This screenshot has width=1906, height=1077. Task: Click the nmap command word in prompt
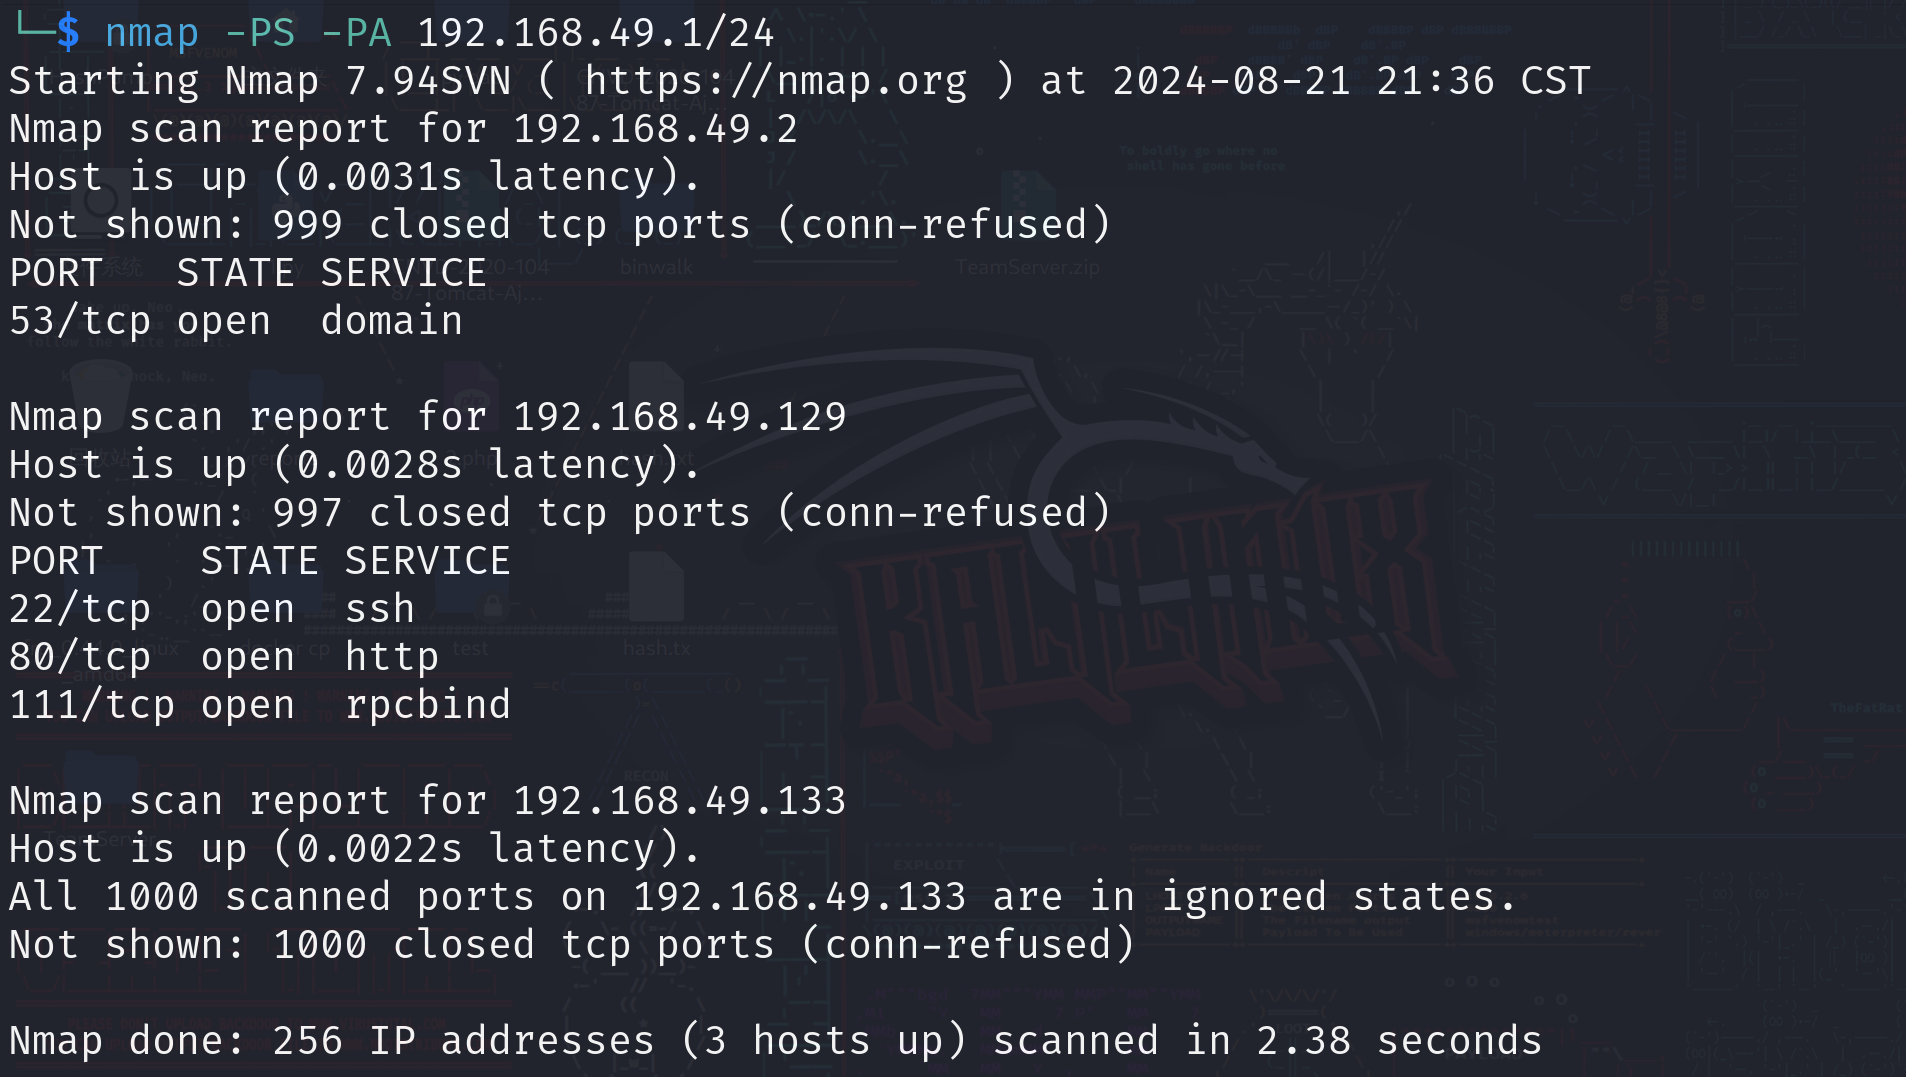152,33
